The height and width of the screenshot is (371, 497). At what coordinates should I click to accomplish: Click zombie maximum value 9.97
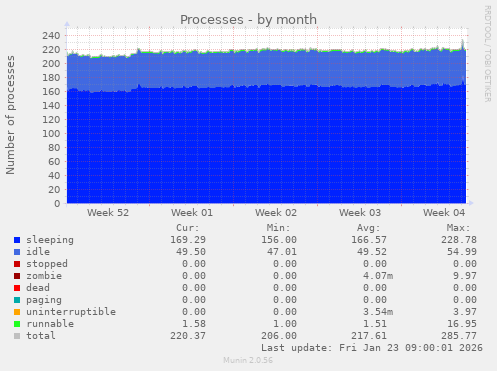click(x=465, y=276)
